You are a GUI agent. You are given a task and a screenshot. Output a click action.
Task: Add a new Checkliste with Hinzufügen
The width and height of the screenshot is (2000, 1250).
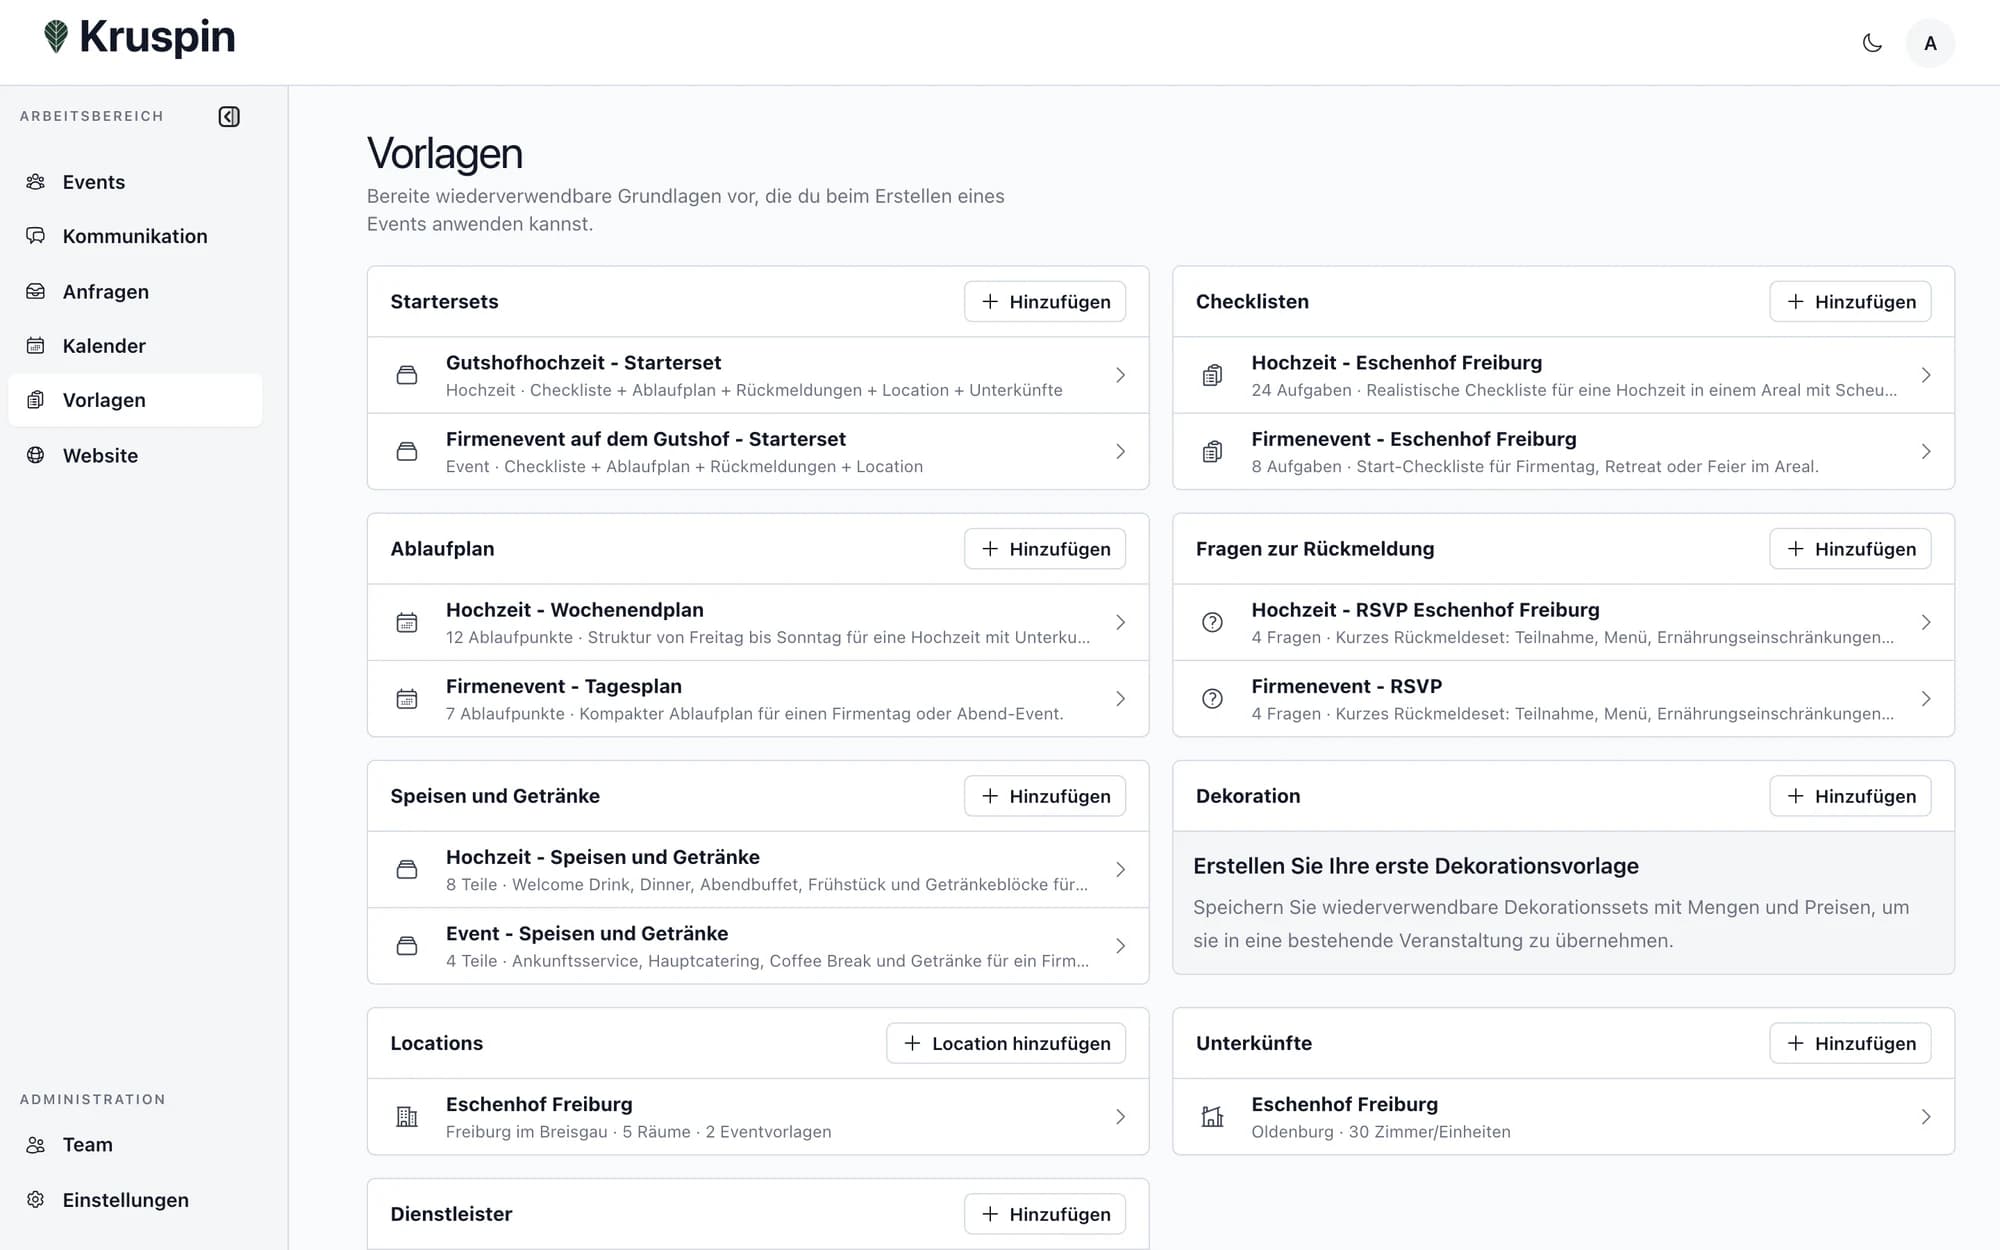pyautogui.click(x=1850, y=301)
